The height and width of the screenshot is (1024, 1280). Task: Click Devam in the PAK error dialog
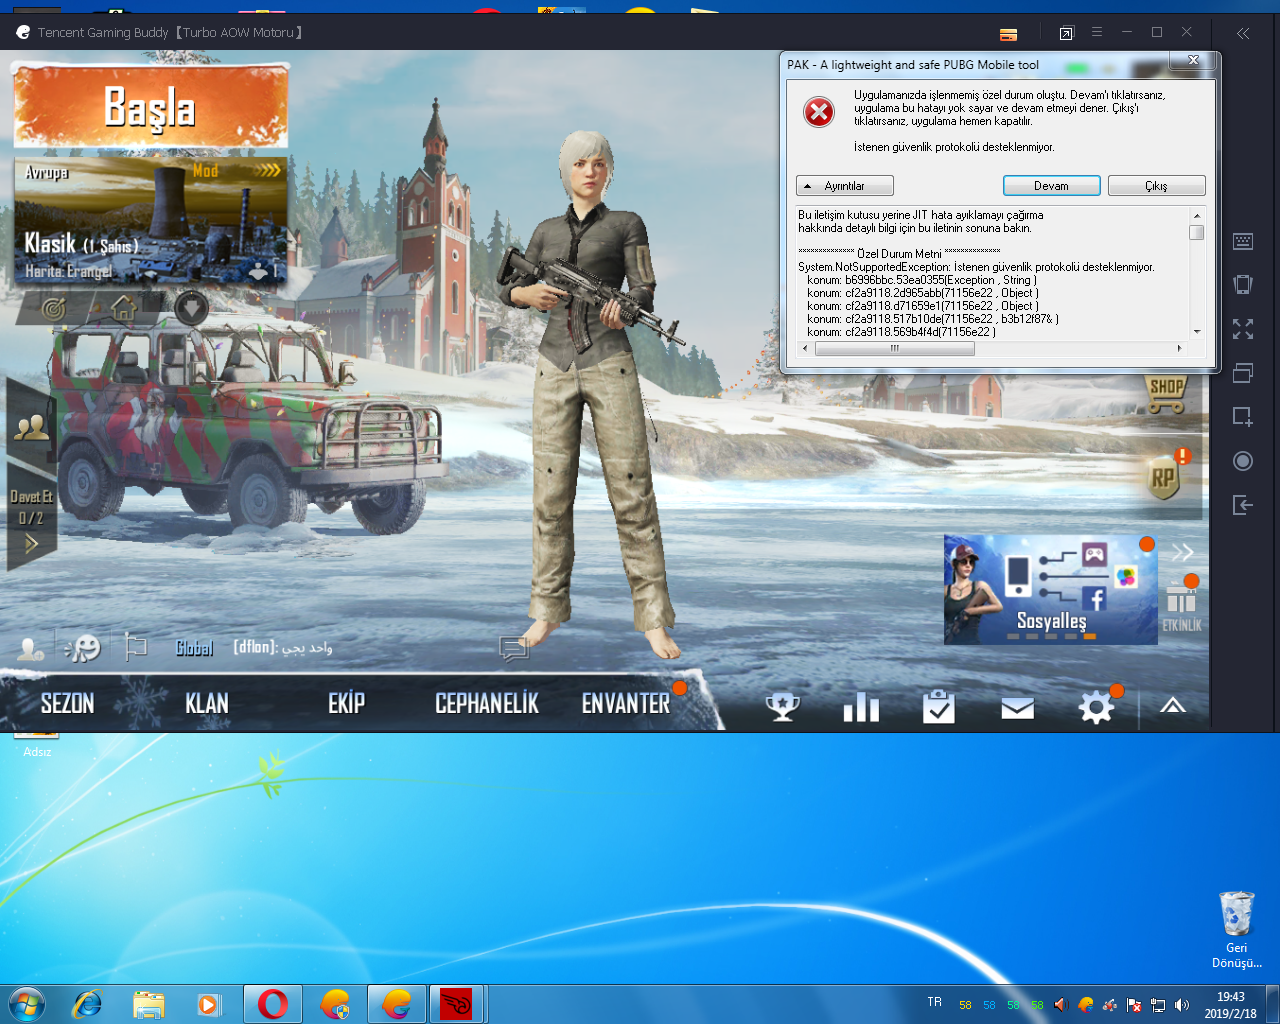coord(1051,186)
